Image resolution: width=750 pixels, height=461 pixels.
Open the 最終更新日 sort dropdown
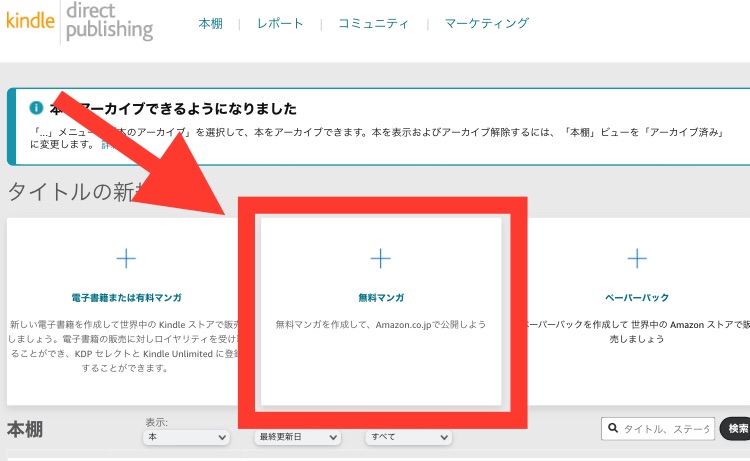tap(298, 437)
